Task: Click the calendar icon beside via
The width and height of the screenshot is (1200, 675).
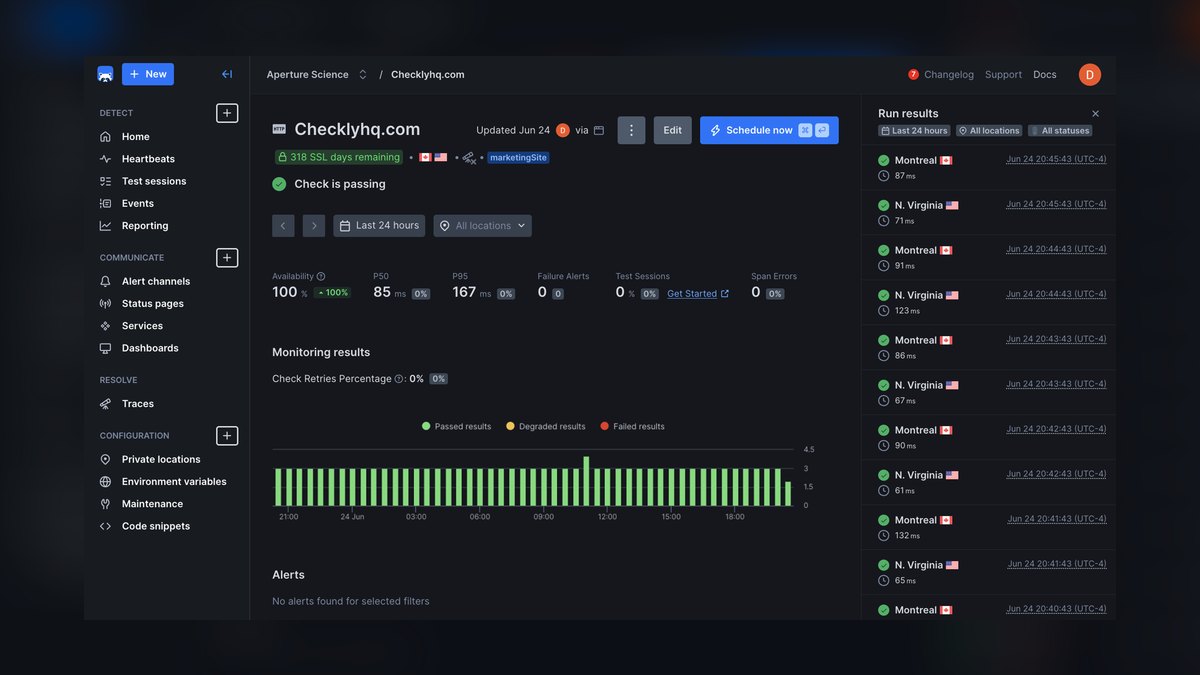Action: [599, 130]
